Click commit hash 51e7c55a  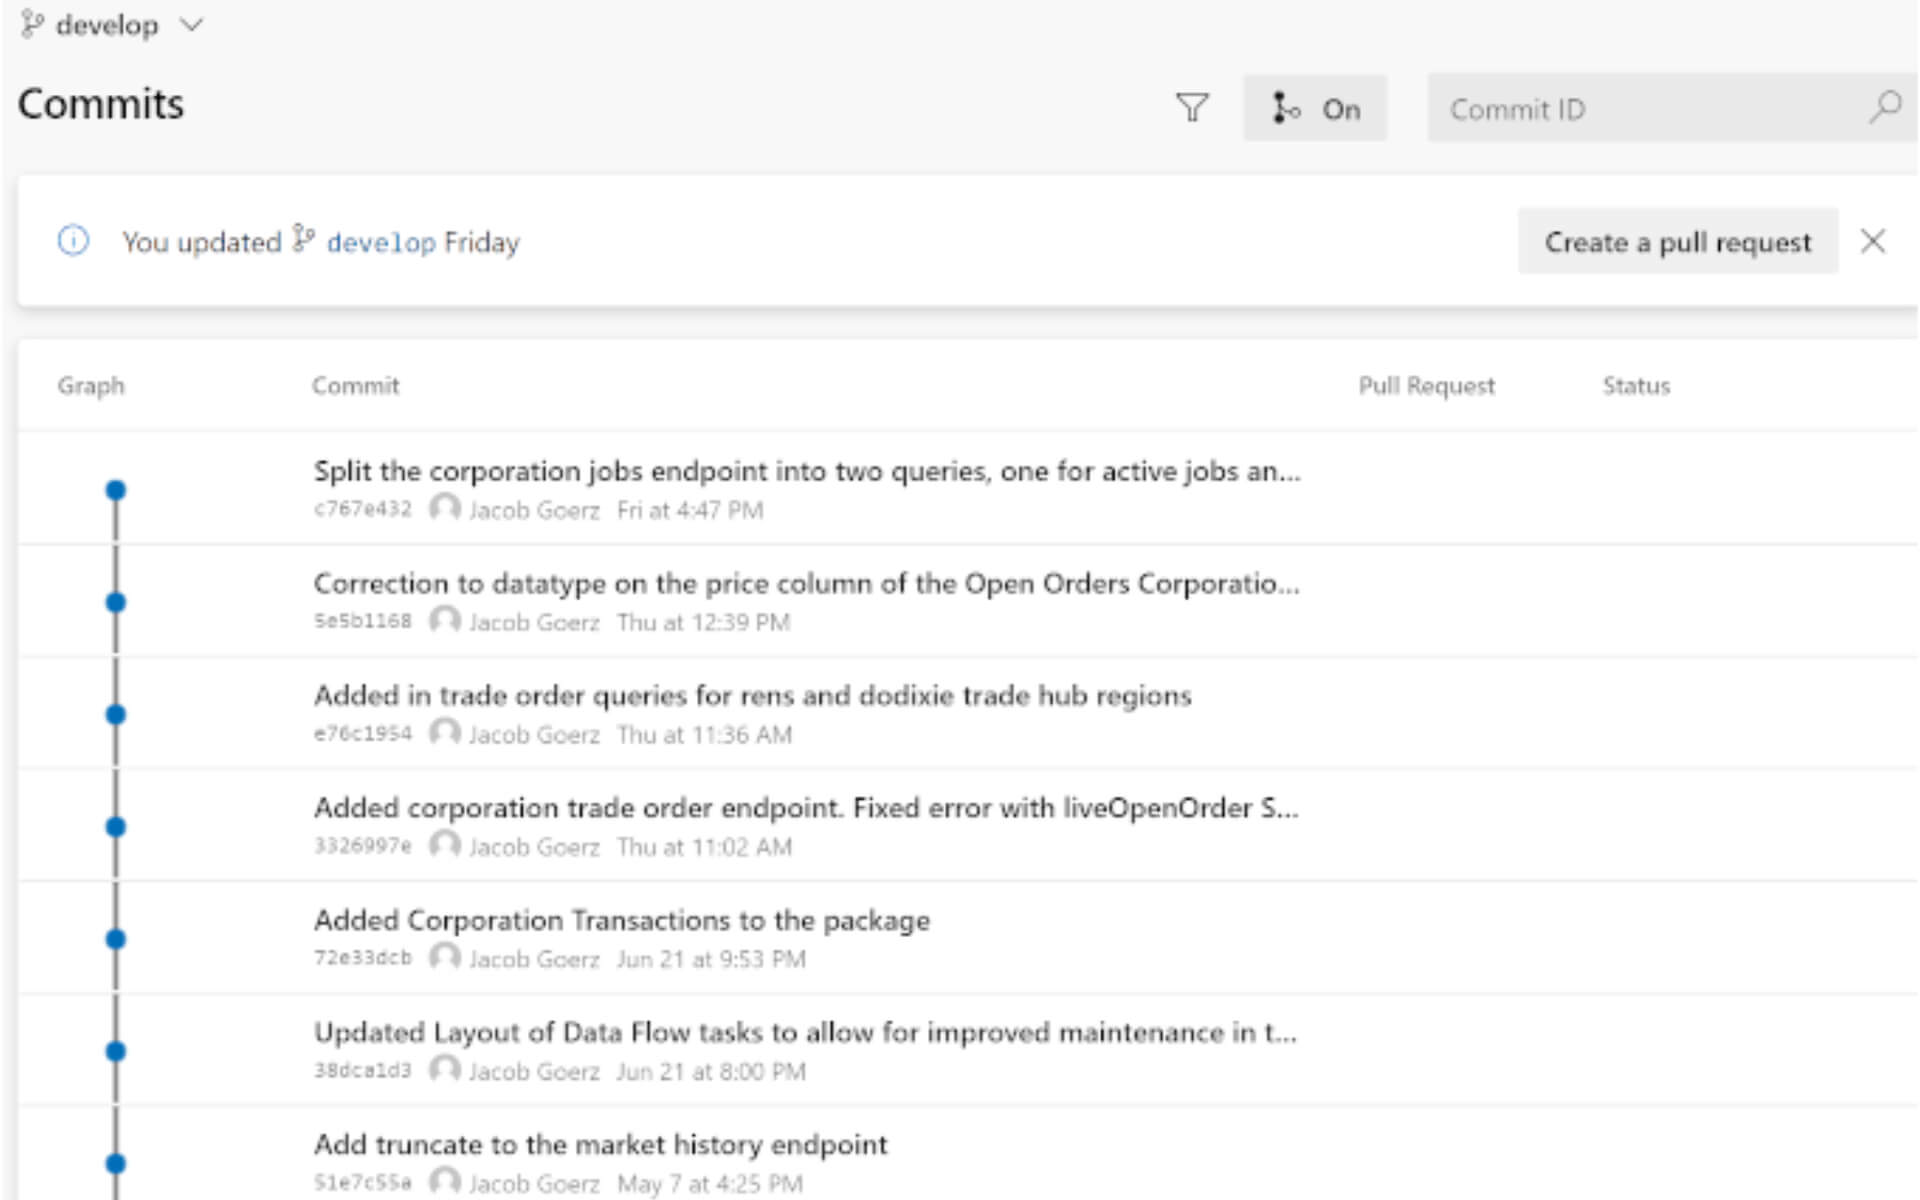coord(362,1182)
